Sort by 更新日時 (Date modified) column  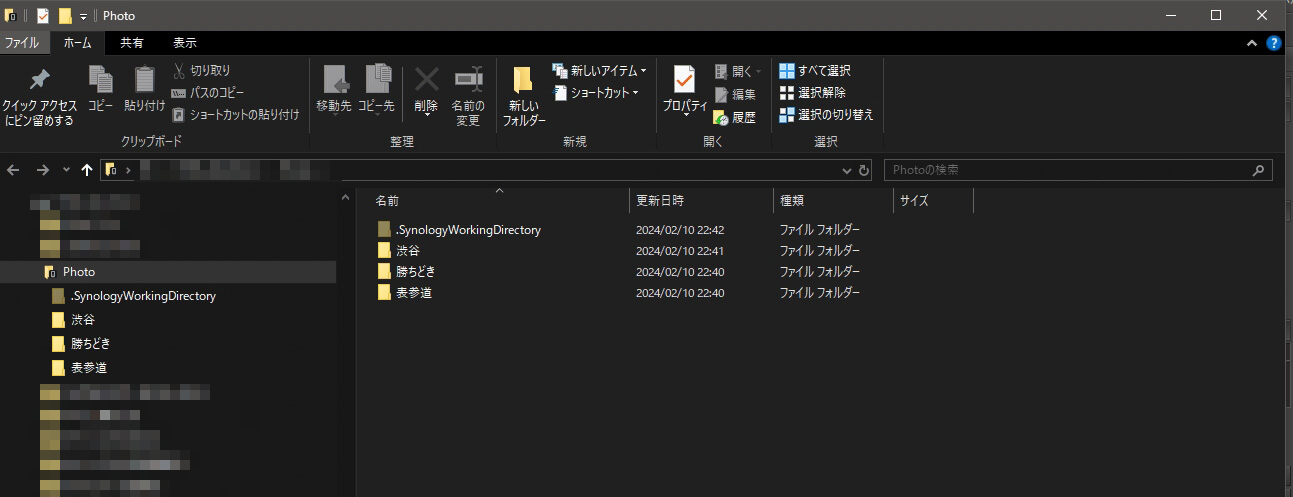[x=702, y=200]
